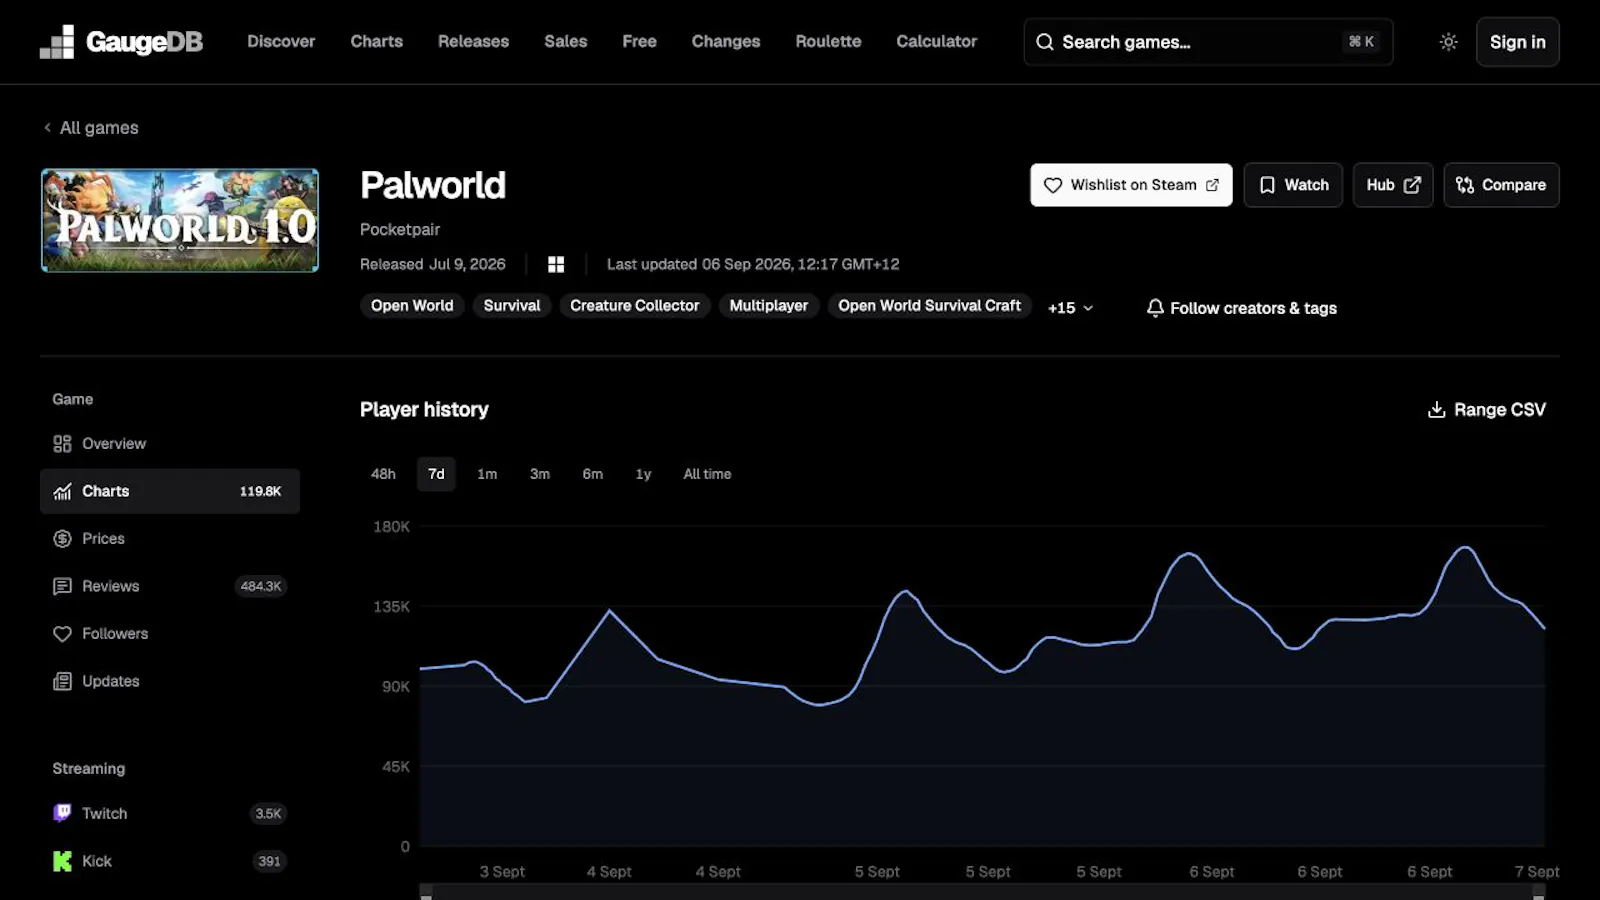Click the Sign in button

1517,42
